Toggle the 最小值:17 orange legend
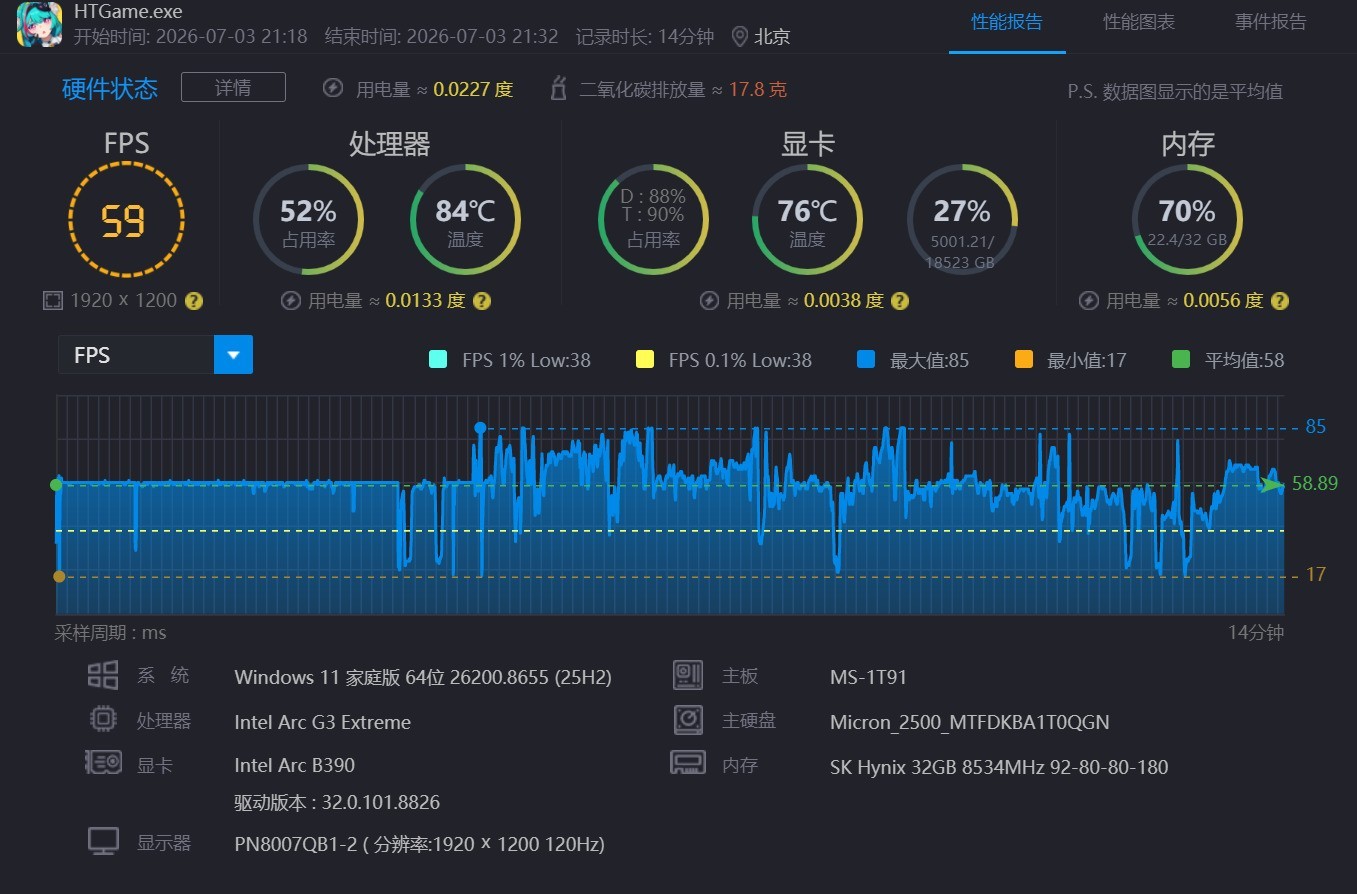The width and height of the screenshot is (1357, 894). pos(1024,360)
